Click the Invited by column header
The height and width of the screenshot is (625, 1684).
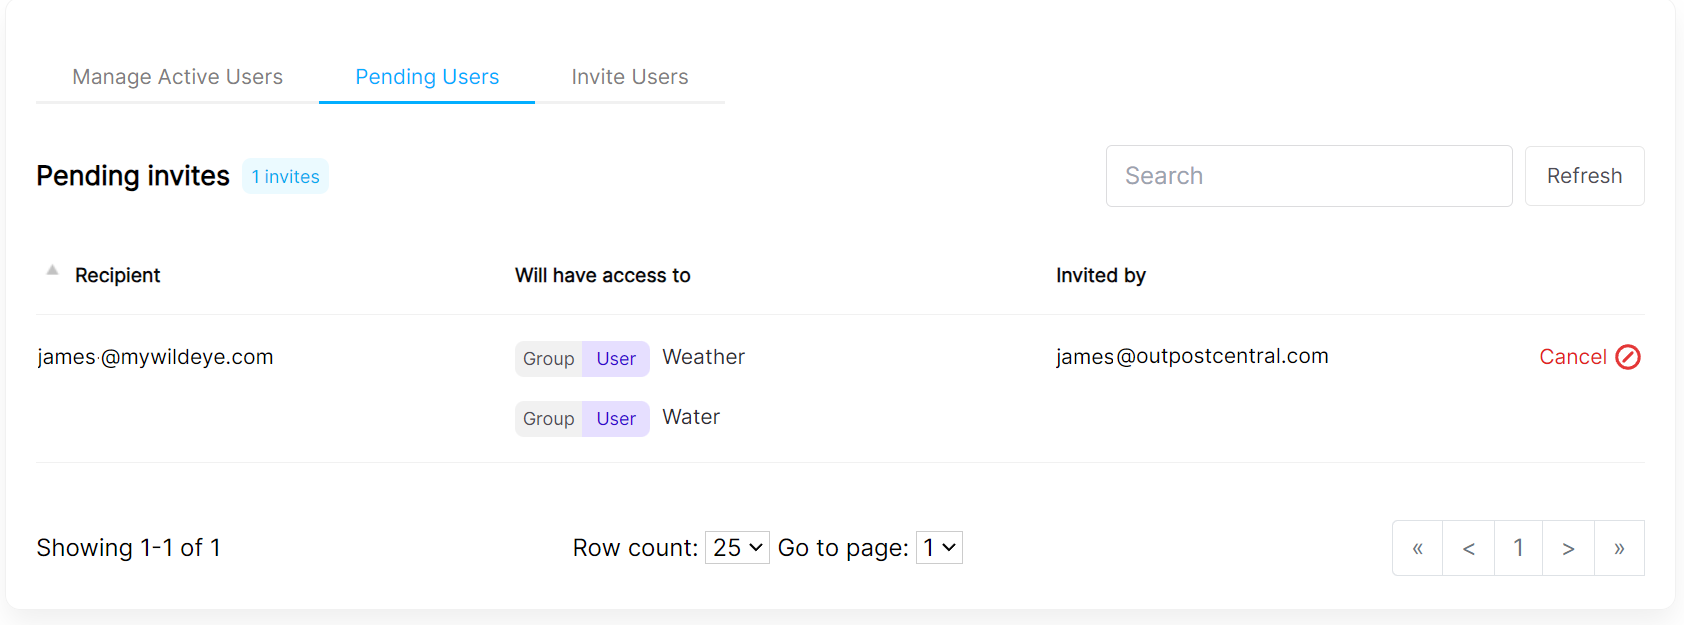[x=1100, y=275]
